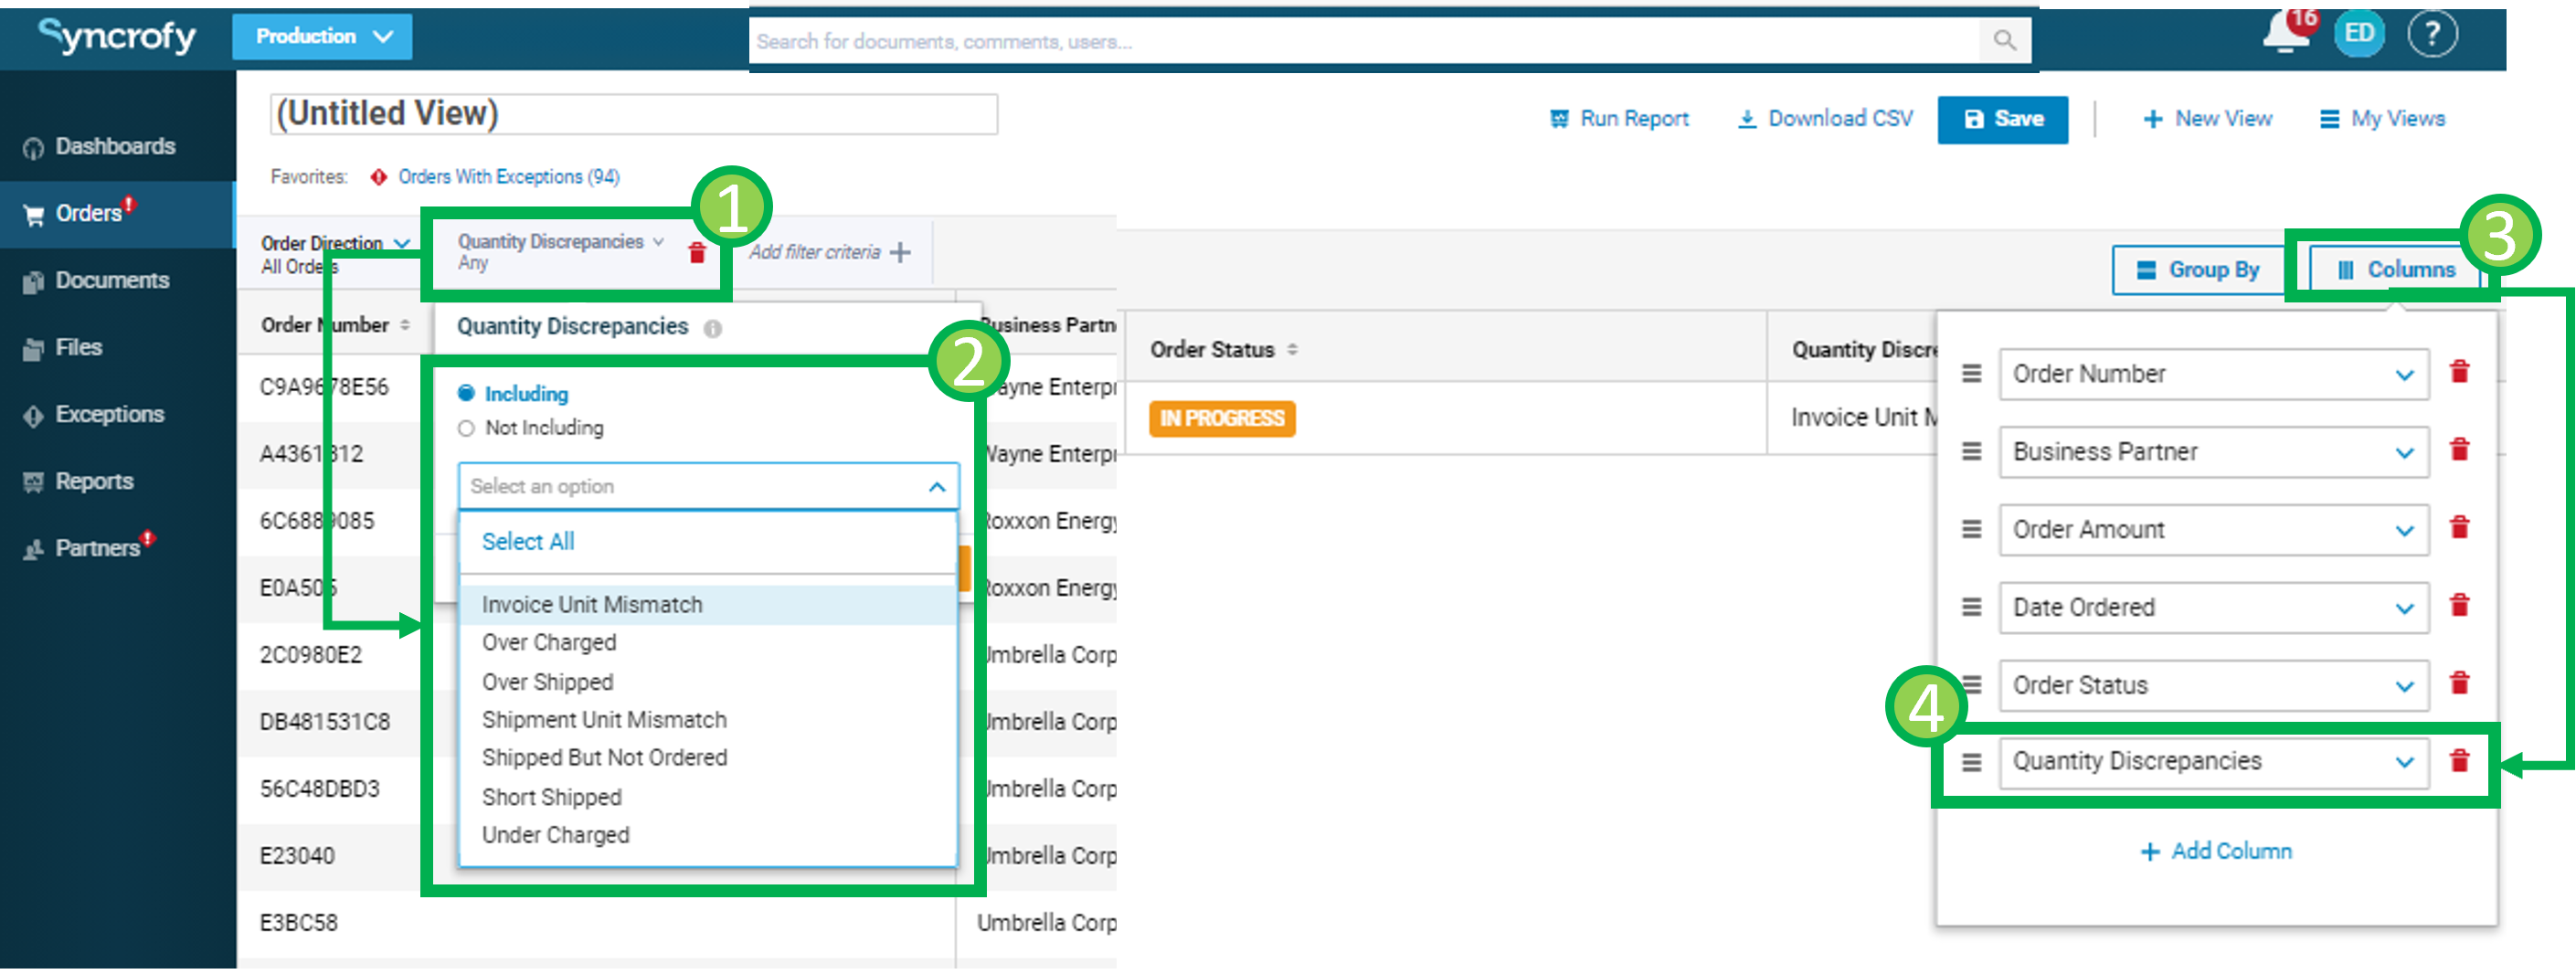2576x974 pixels.
Task: Grab the Order Number drag handle
Action: [1970, 374]
